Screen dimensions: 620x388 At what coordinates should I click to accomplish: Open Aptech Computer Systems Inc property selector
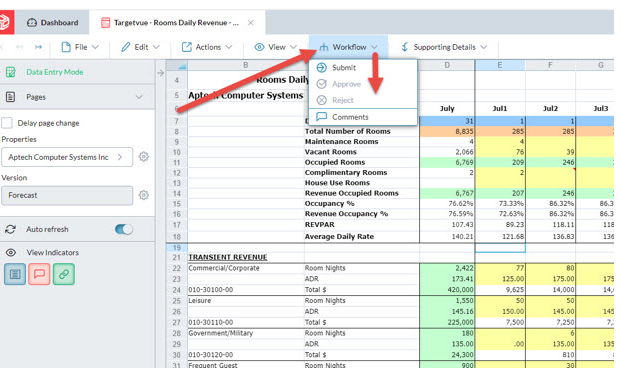click(x=67, y=157)
